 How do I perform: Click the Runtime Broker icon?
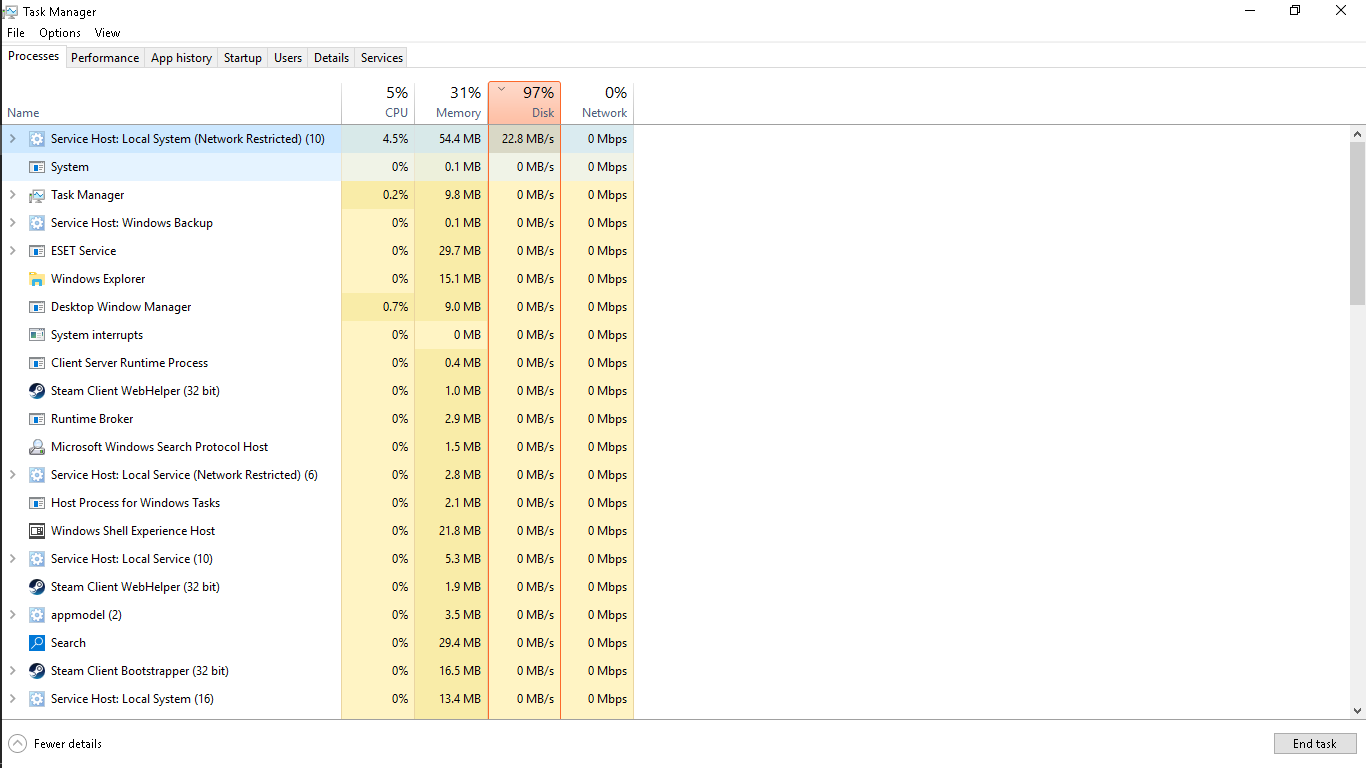(37, 419)
